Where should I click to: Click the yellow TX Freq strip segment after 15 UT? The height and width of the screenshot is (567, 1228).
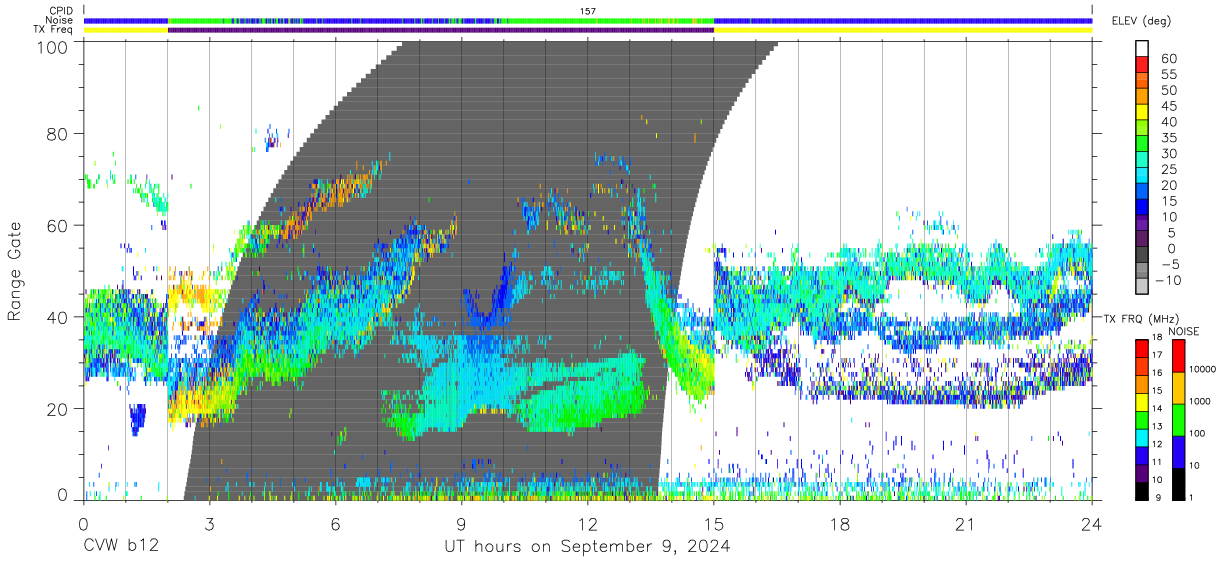click(x=903, y=30)
